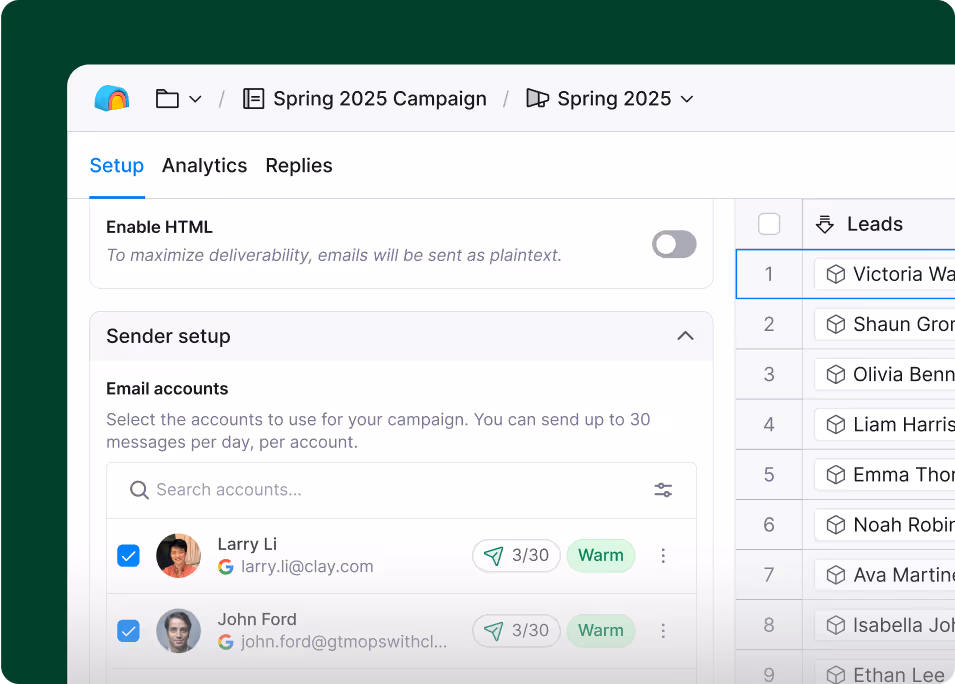Image resolution: width=955 pixels, height=684 pixels.
Task: Select the Emma lead cell
Action: tap(878, 474)
